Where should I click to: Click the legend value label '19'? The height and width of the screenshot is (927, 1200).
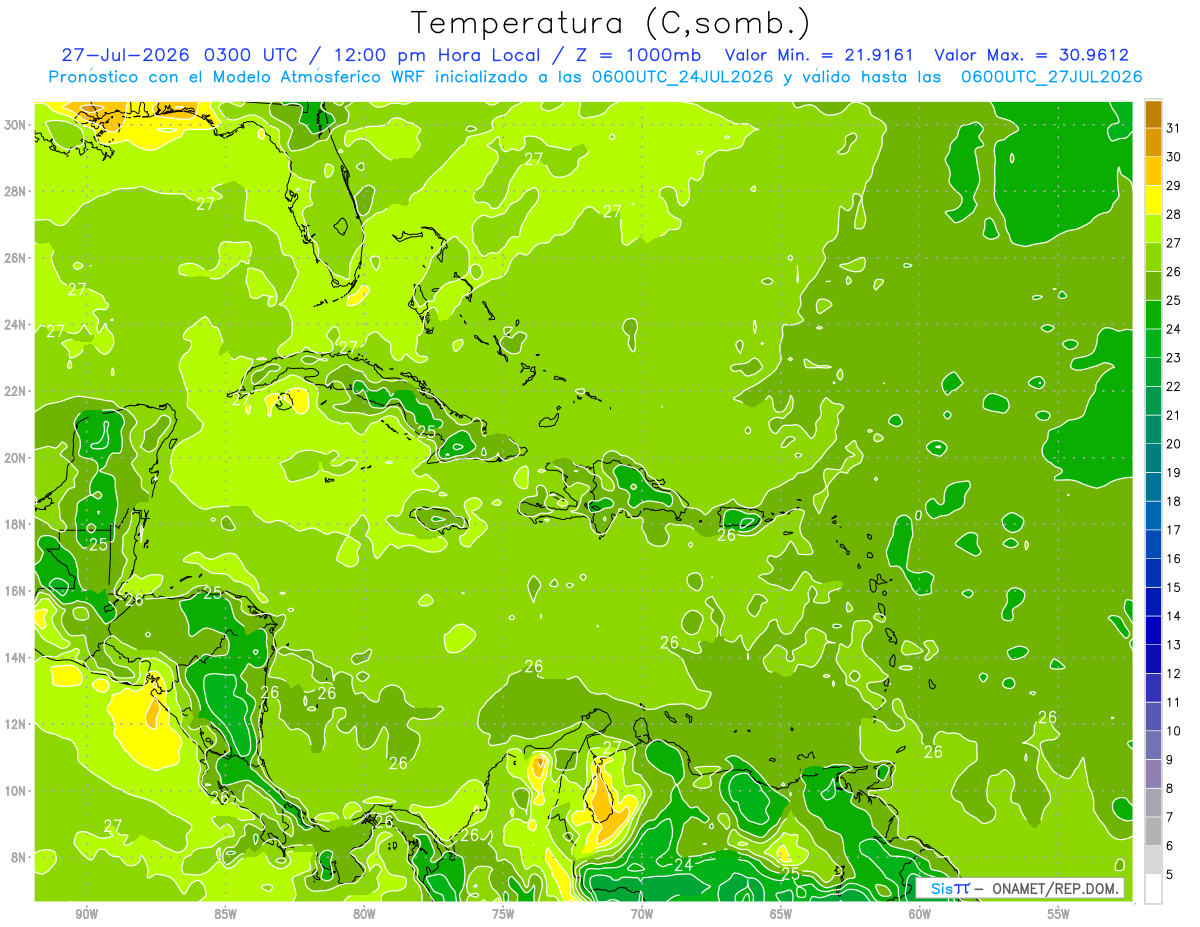pyautogui.click(x=1174, y=472)
